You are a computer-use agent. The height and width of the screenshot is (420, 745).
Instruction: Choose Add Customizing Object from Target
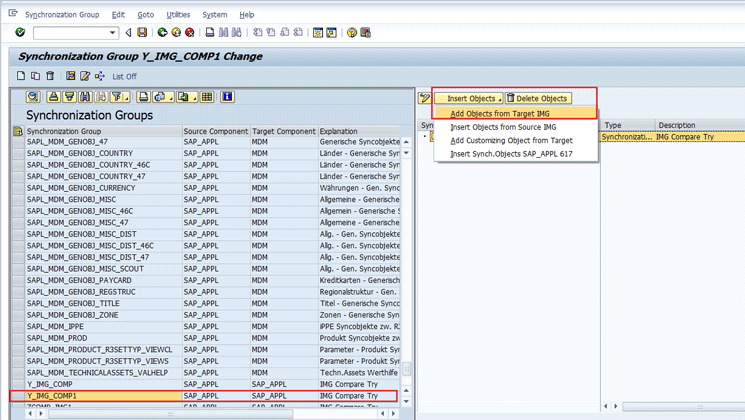511,141
